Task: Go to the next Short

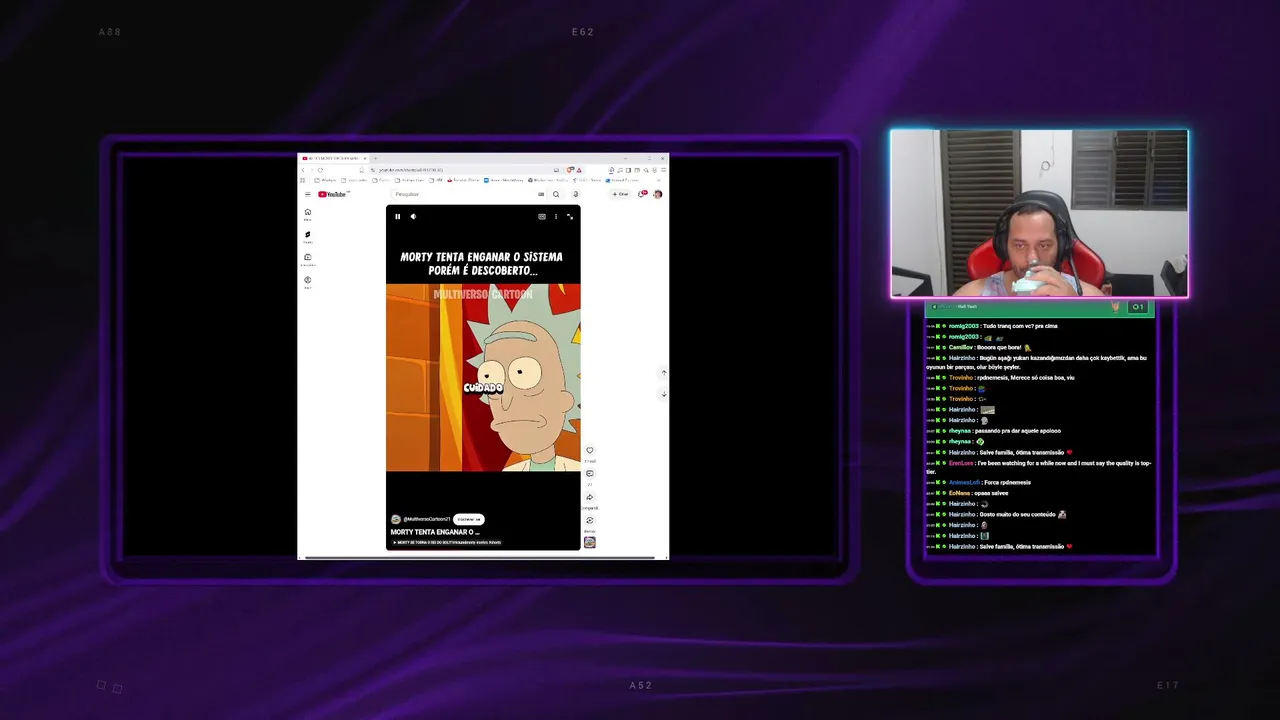Action: coord(663,394)
